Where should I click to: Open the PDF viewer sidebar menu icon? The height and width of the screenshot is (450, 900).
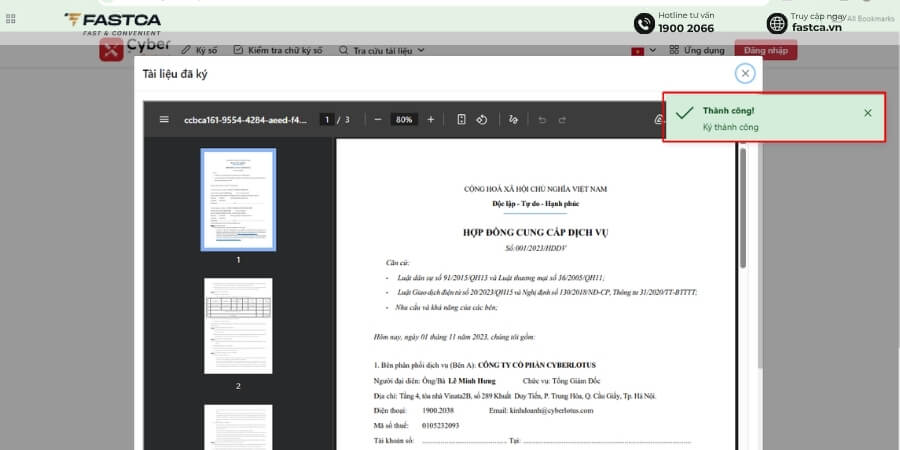point(164,119)
